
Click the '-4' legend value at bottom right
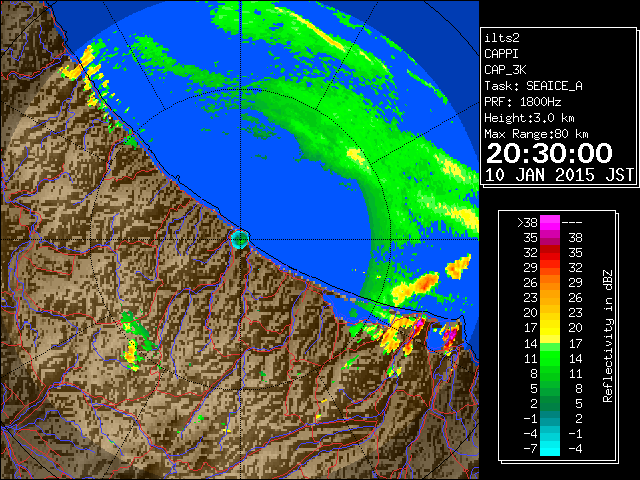click(x=575, y=448)
